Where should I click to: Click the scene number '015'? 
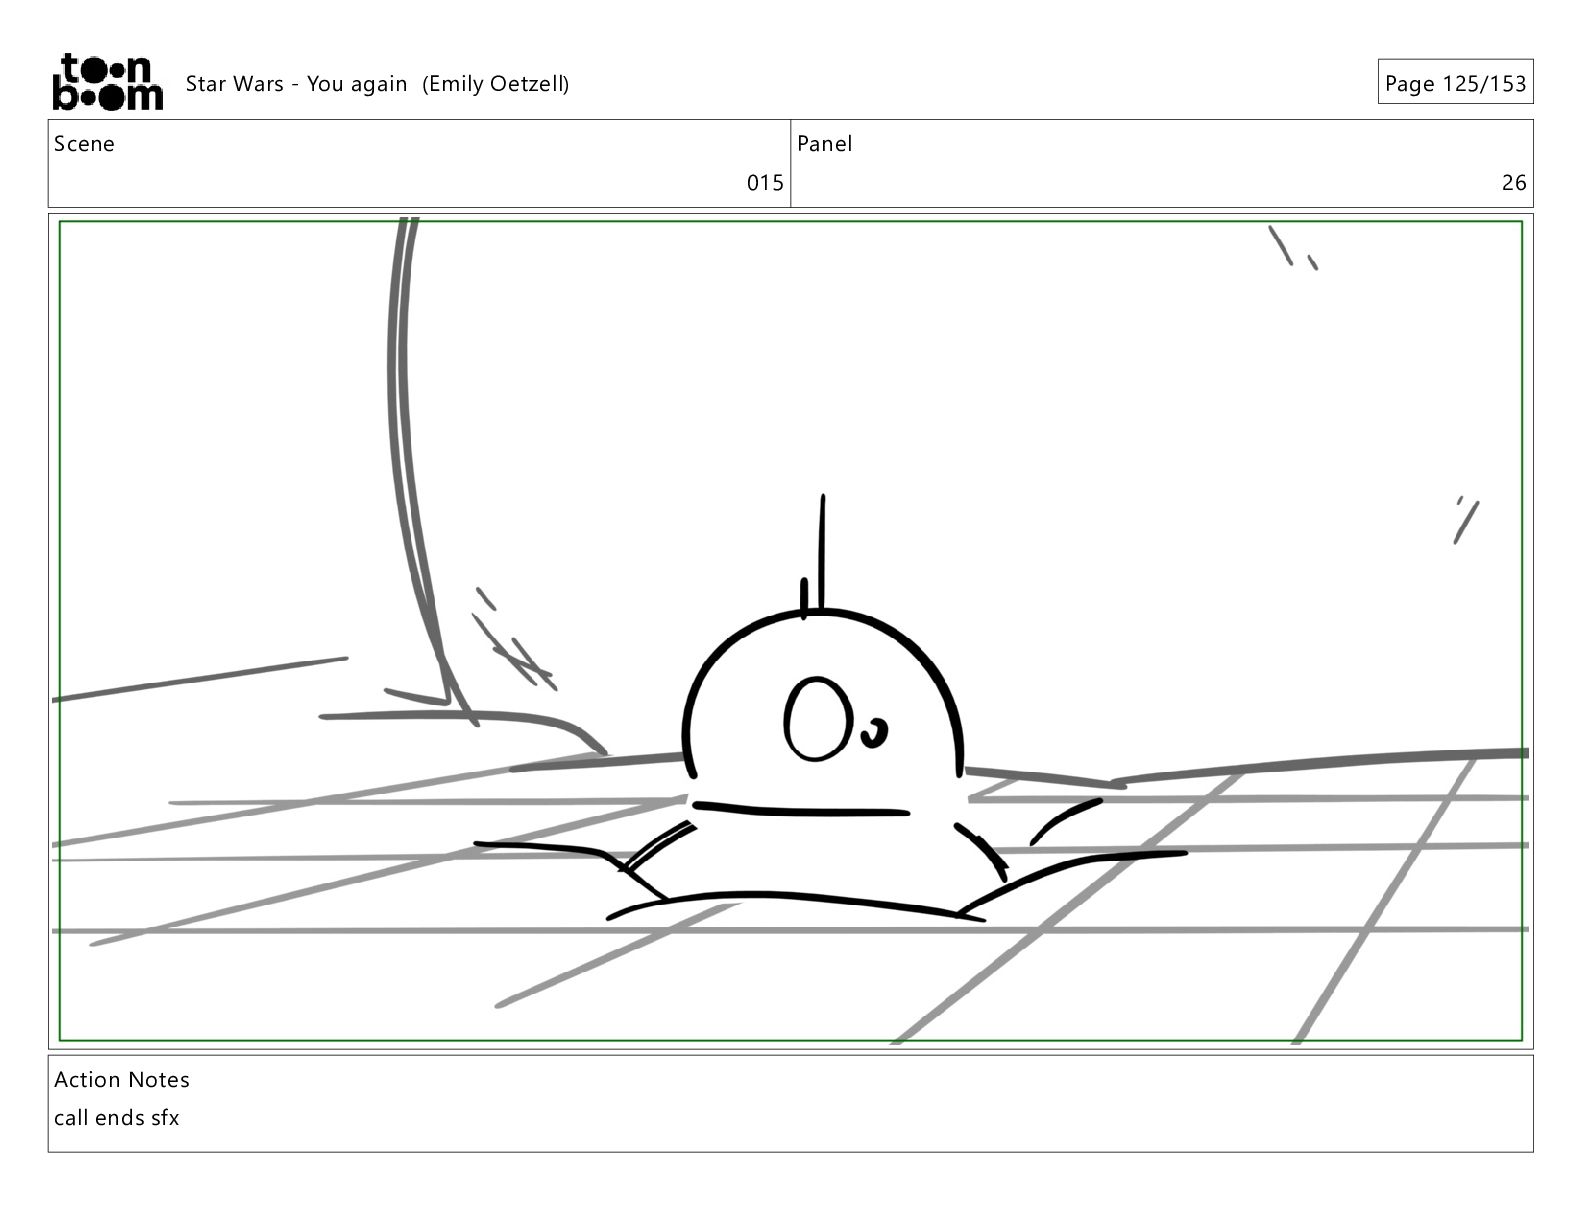[765, 183]
